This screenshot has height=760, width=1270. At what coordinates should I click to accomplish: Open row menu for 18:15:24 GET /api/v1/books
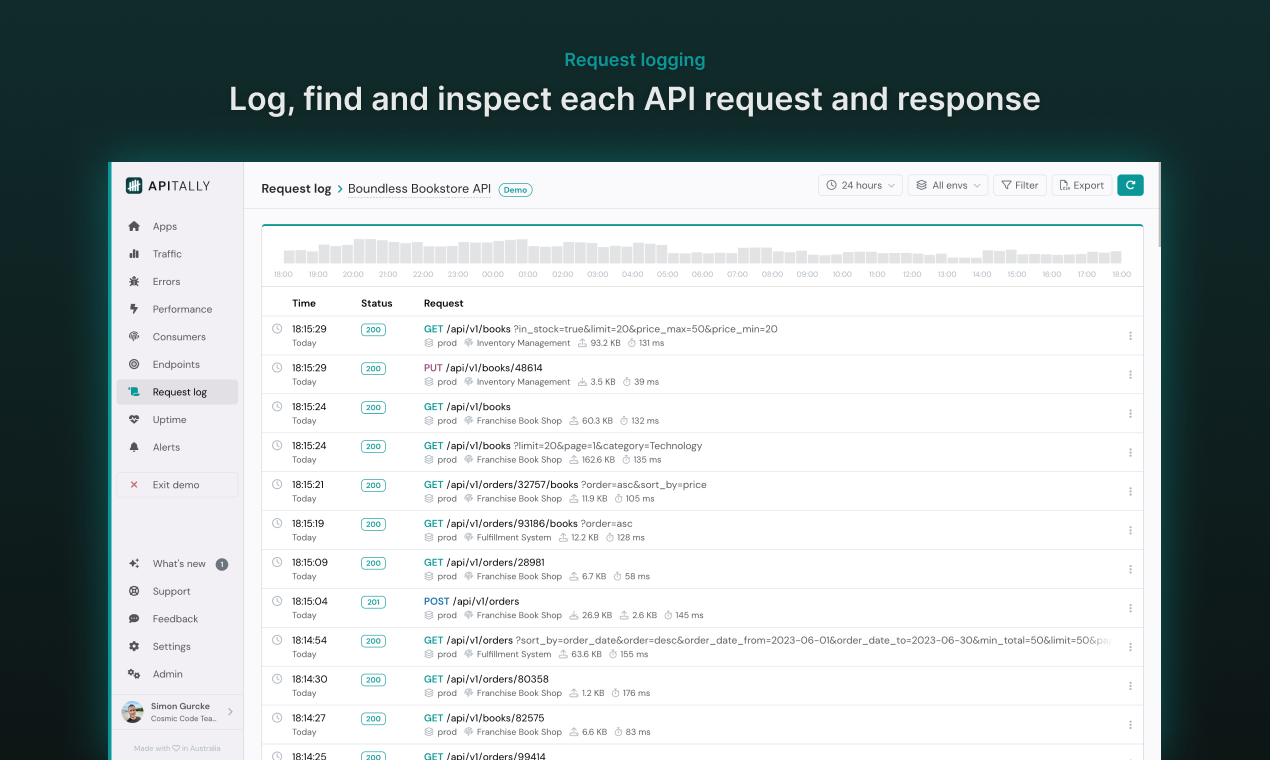1130,414
